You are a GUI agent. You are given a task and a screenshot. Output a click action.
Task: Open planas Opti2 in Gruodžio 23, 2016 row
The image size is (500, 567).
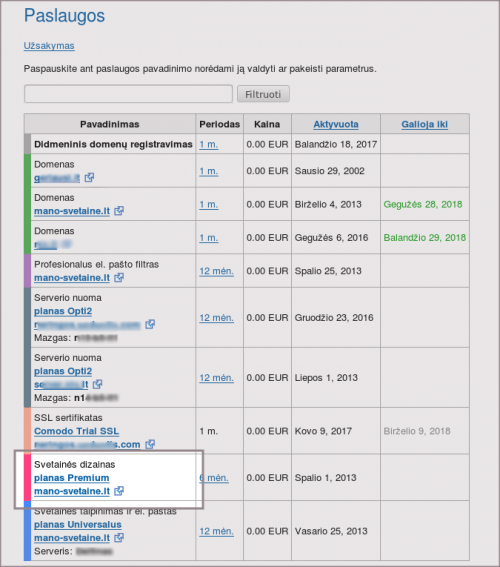(63, 311)
